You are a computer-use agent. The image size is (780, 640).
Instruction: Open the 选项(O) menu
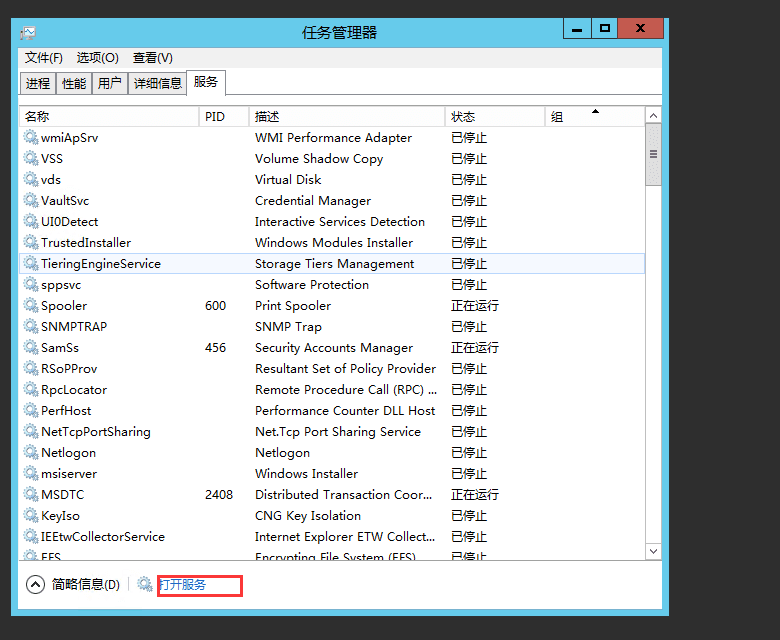coord(98,58)
